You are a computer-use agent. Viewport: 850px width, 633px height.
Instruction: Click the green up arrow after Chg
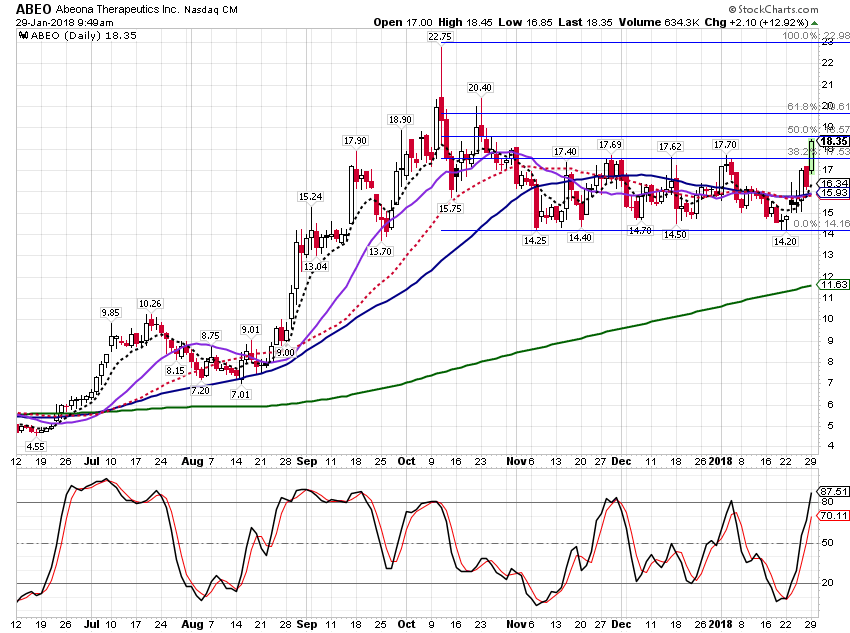pyautogui.click(x=815, y=23)
